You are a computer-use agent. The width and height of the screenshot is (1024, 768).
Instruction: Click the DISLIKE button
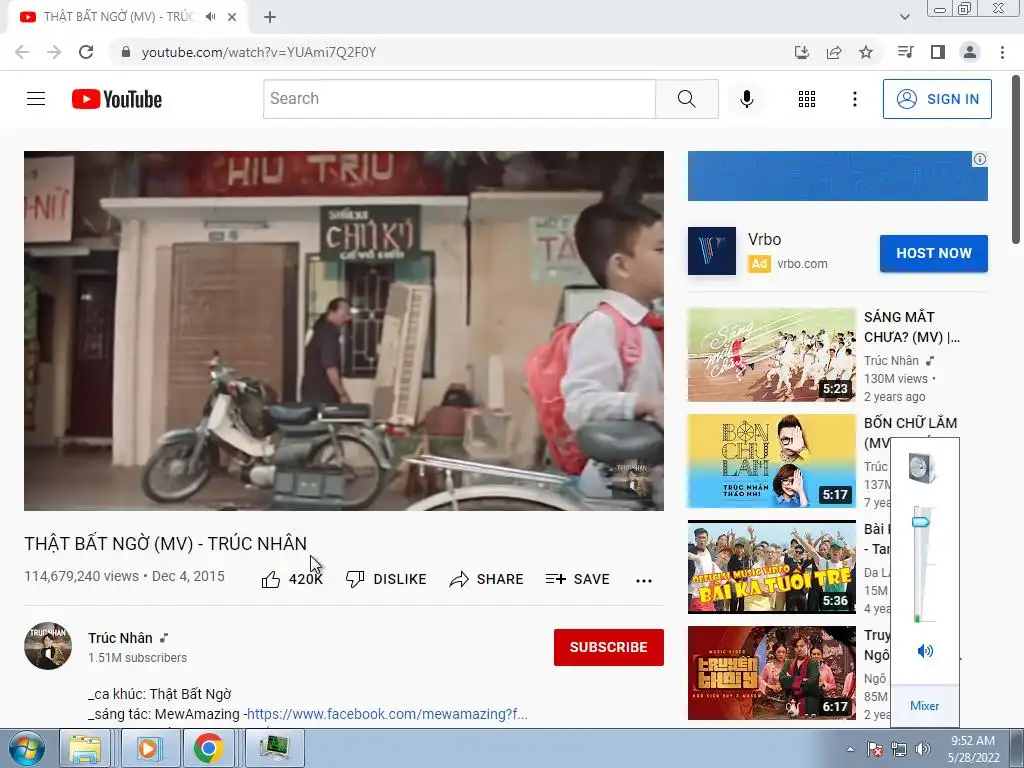pos(386,579)
